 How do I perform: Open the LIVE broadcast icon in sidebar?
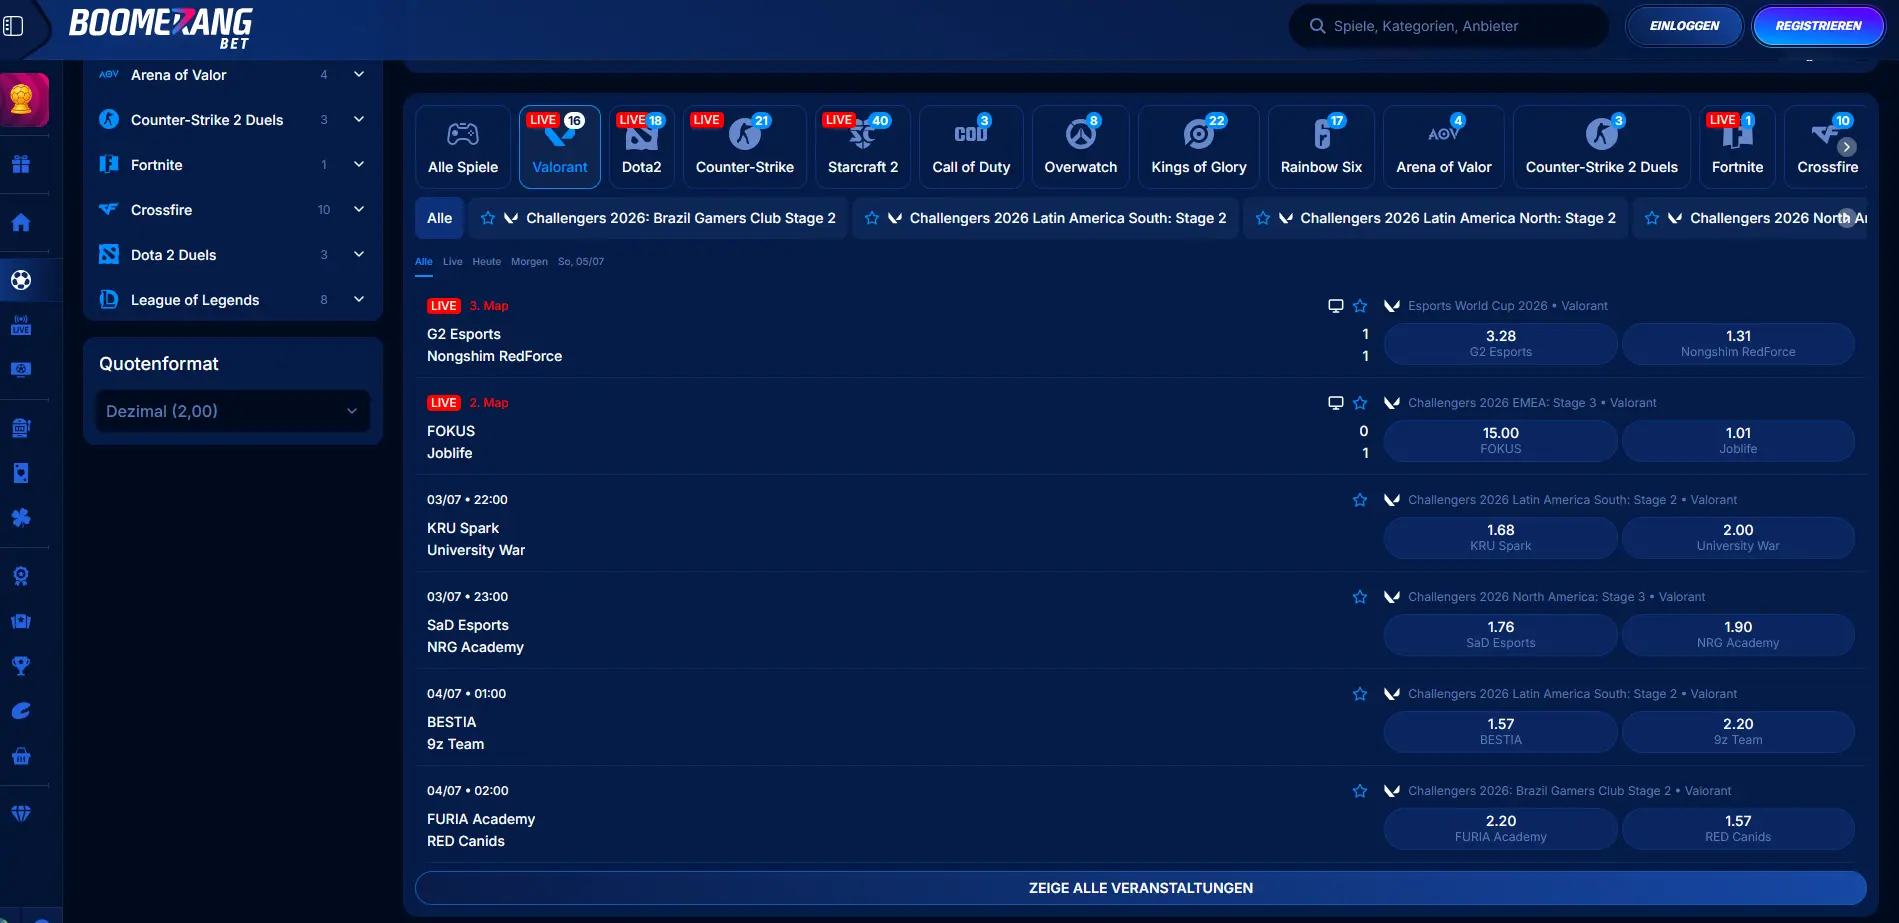21,325
